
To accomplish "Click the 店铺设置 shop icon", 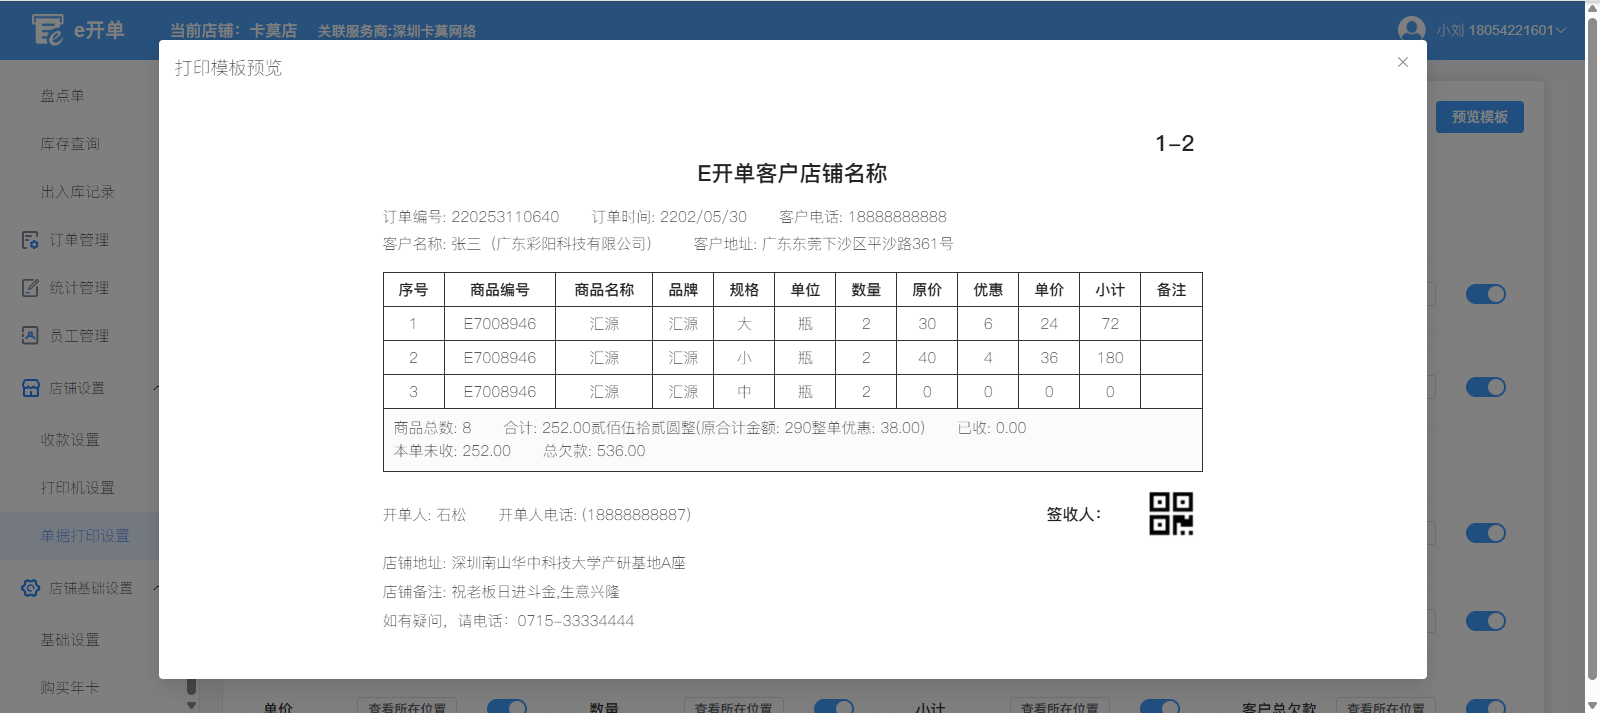I will pyautogui.click(x=30, y=388).
